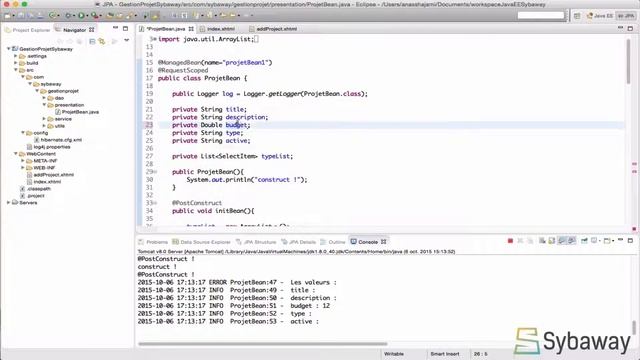Click 'budget : 12' console log line
The image size is (640, 360).
point(233,306)
